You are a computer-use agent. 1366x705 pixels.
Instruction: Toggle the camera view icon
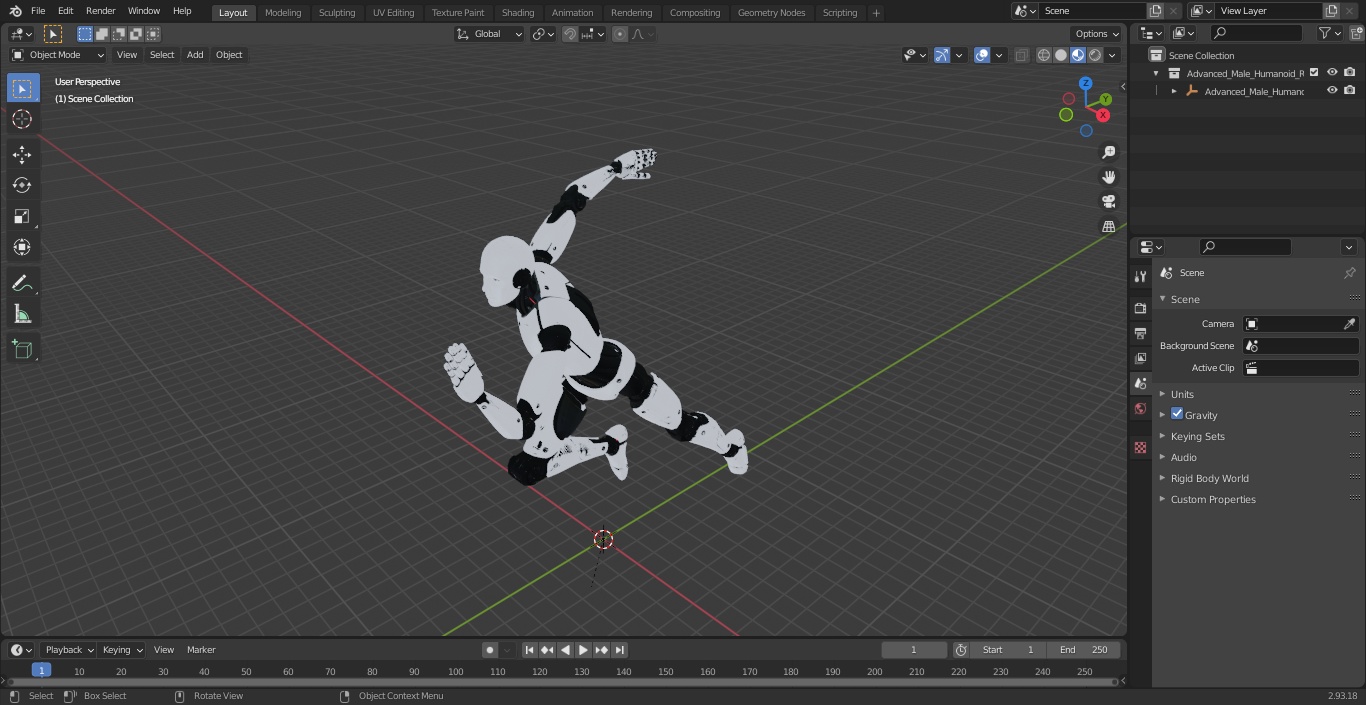pos(1108,202)
